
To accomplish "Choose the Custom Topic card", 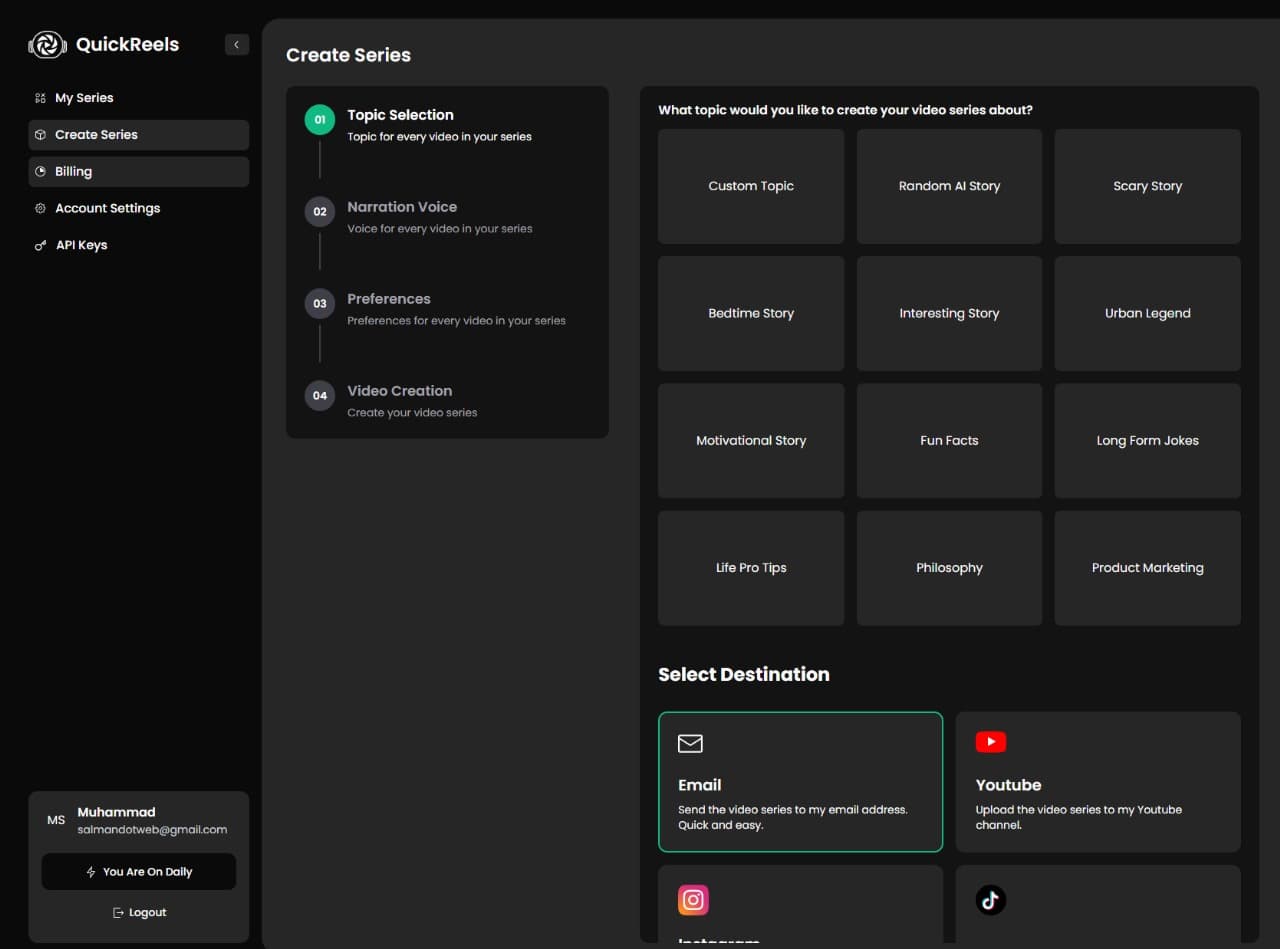I will click(751, 186).
